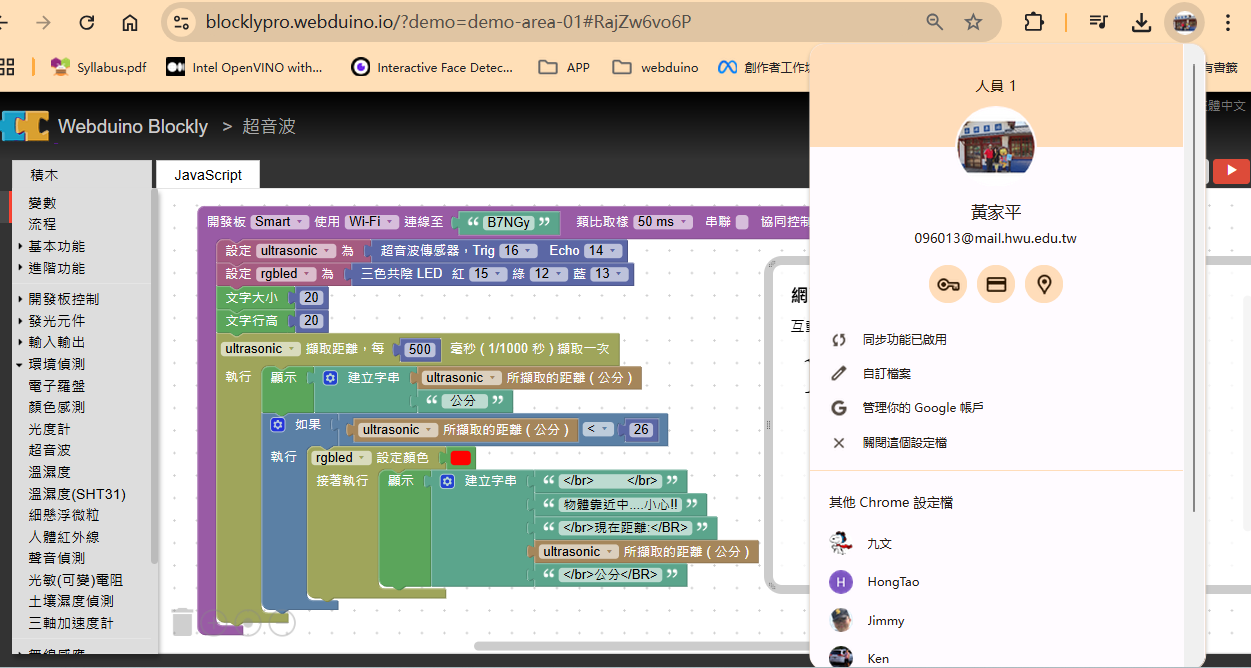Open payment methods card icon
Screen dimensions: 1251x668
996,284
